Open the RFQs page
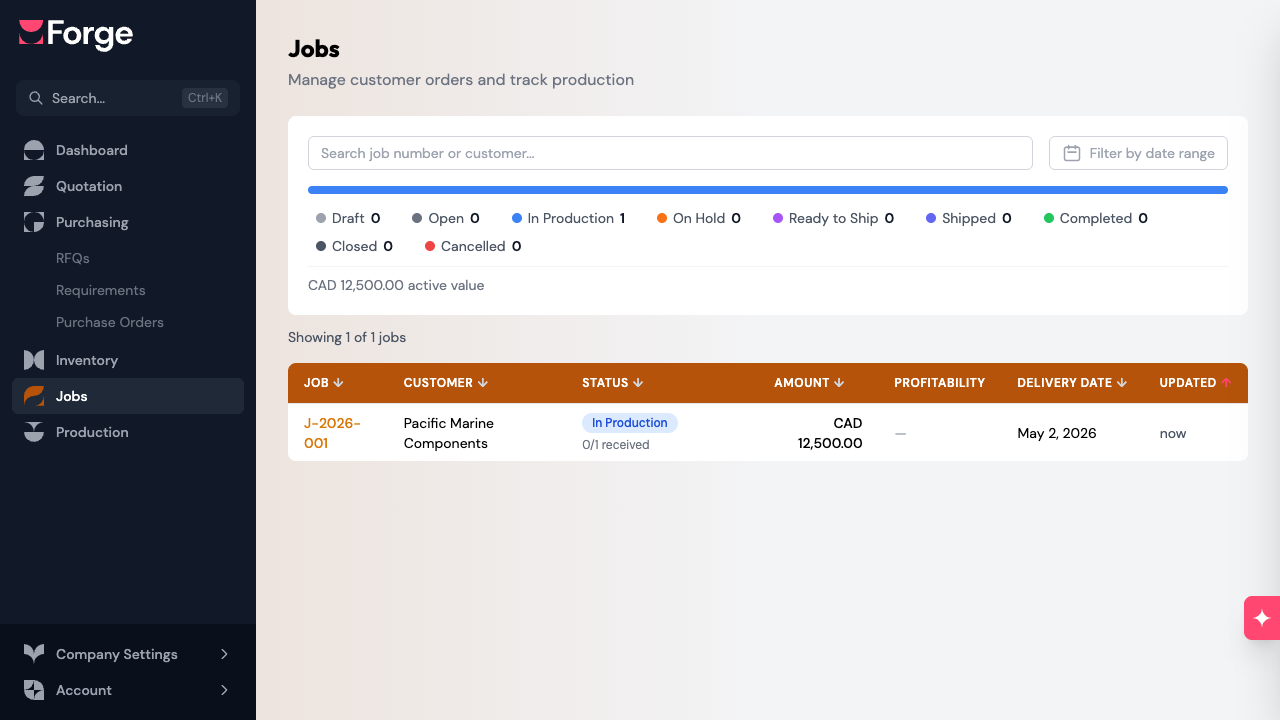This screenshot has width=1280, height=720. [x=72, y=258]
